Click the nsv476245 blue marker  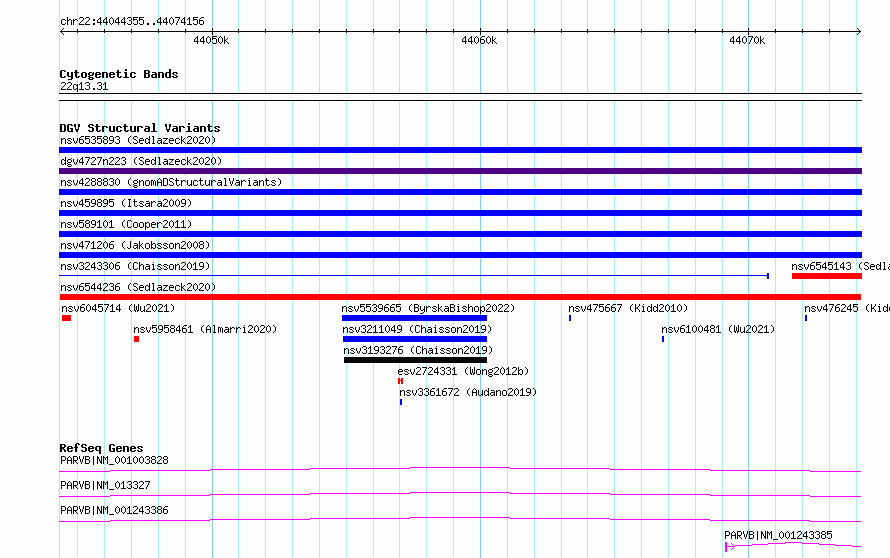pyautogui.click(x=806, y=318)
